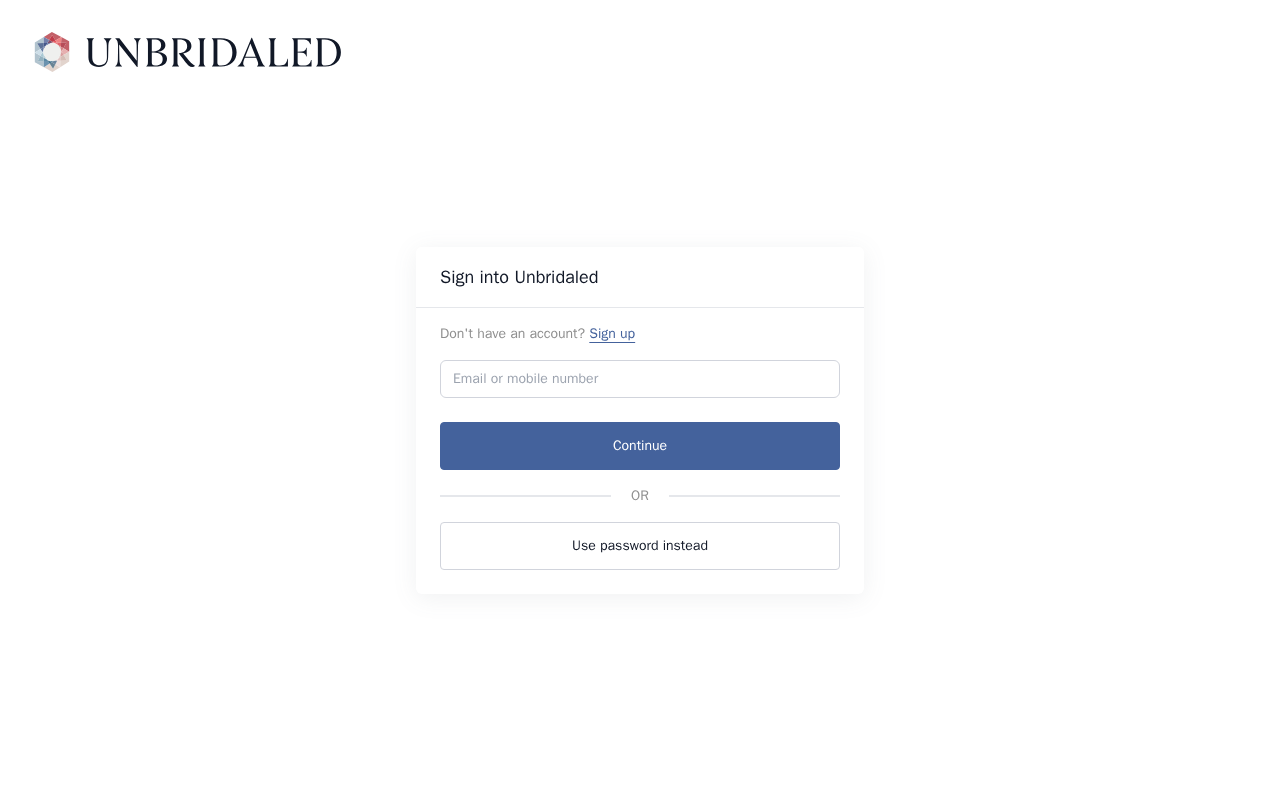
Task: Click the Don't have an account? text
Action: point(512,334)
